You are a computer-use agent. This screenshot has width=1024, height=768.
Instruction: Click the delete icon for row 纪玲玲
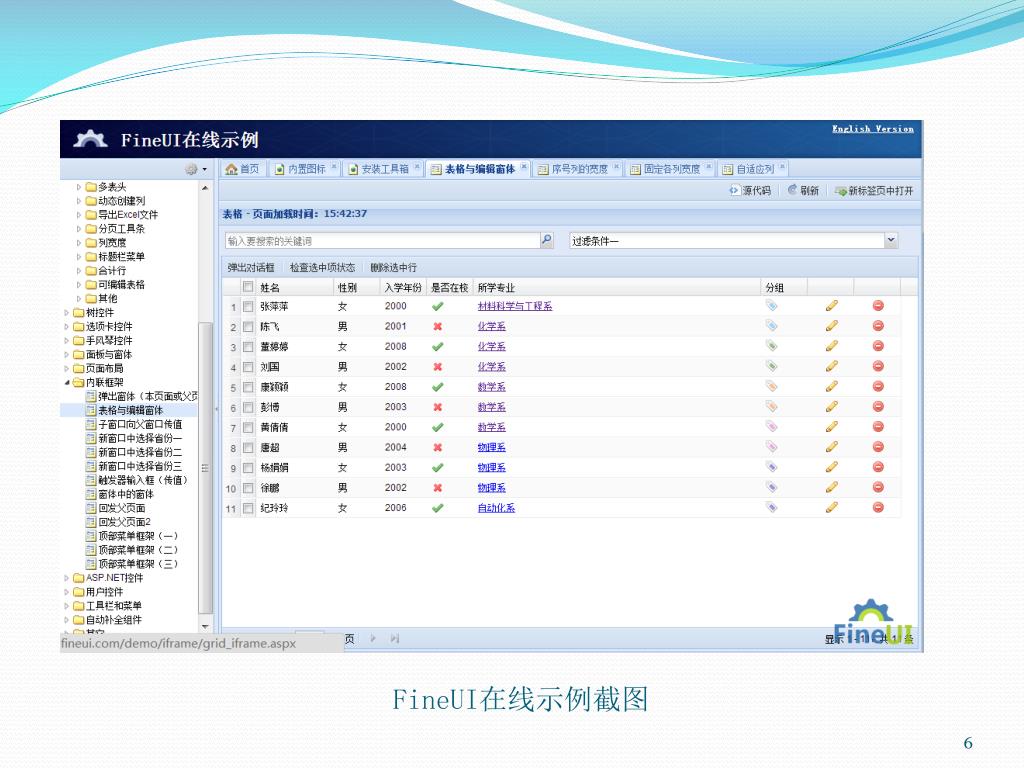(878, 507)
